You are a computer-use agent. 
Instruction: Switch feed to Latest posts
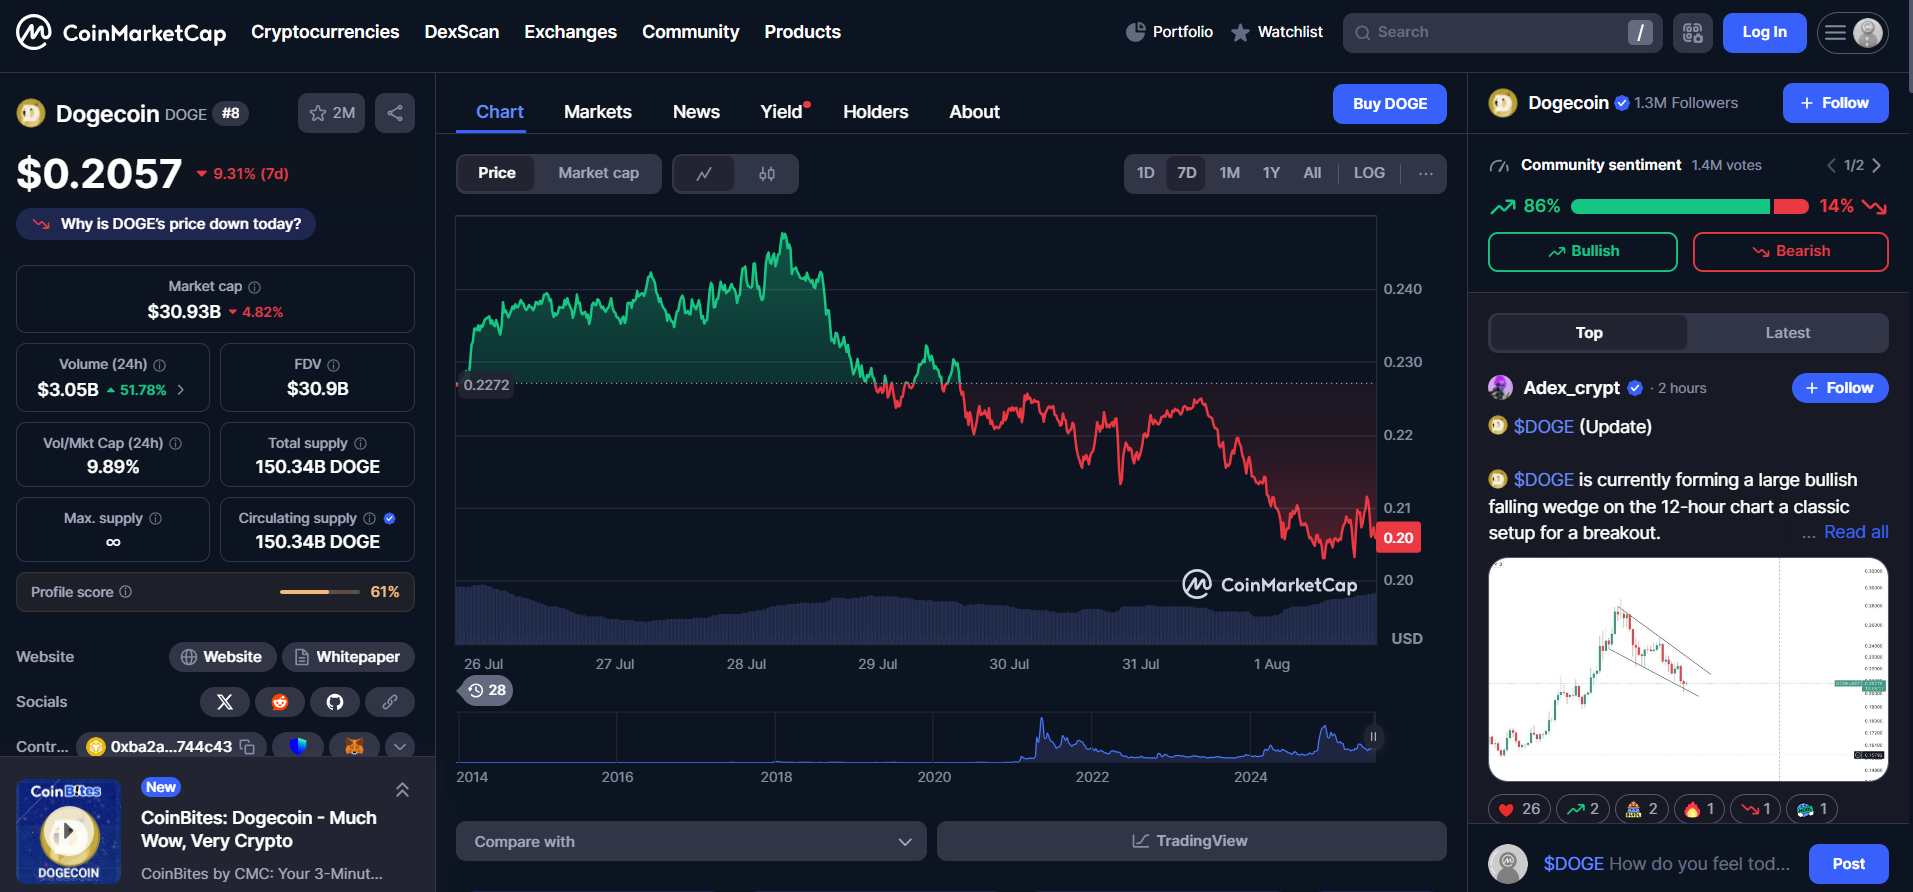(x=1787, y=333)
